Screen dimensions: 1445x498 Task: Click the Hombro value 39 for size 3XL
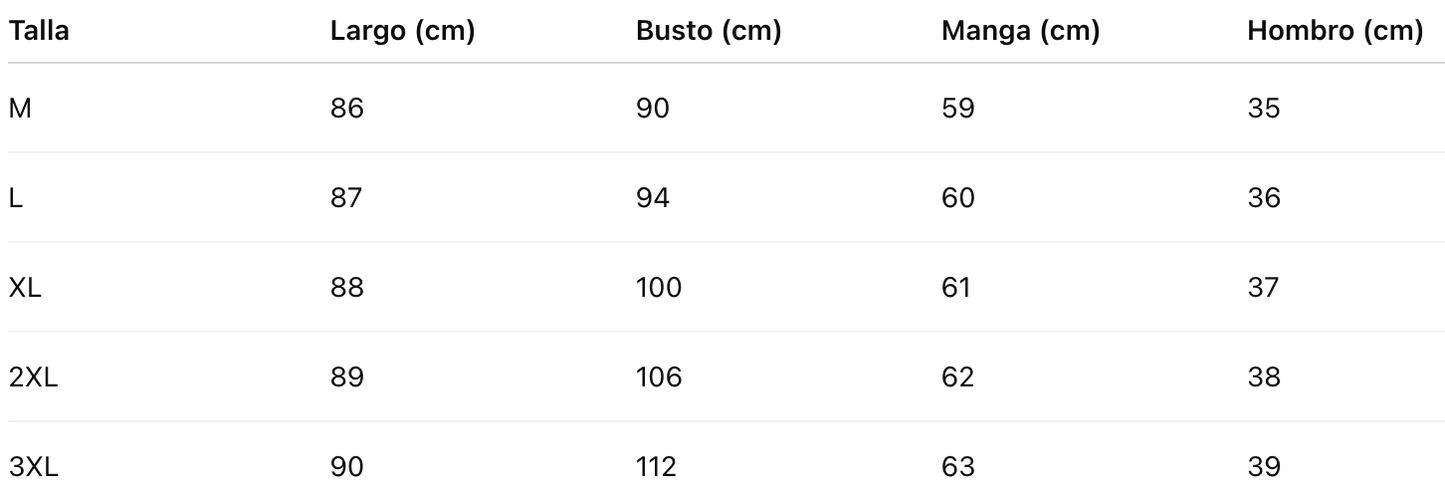click(1264, 467)
